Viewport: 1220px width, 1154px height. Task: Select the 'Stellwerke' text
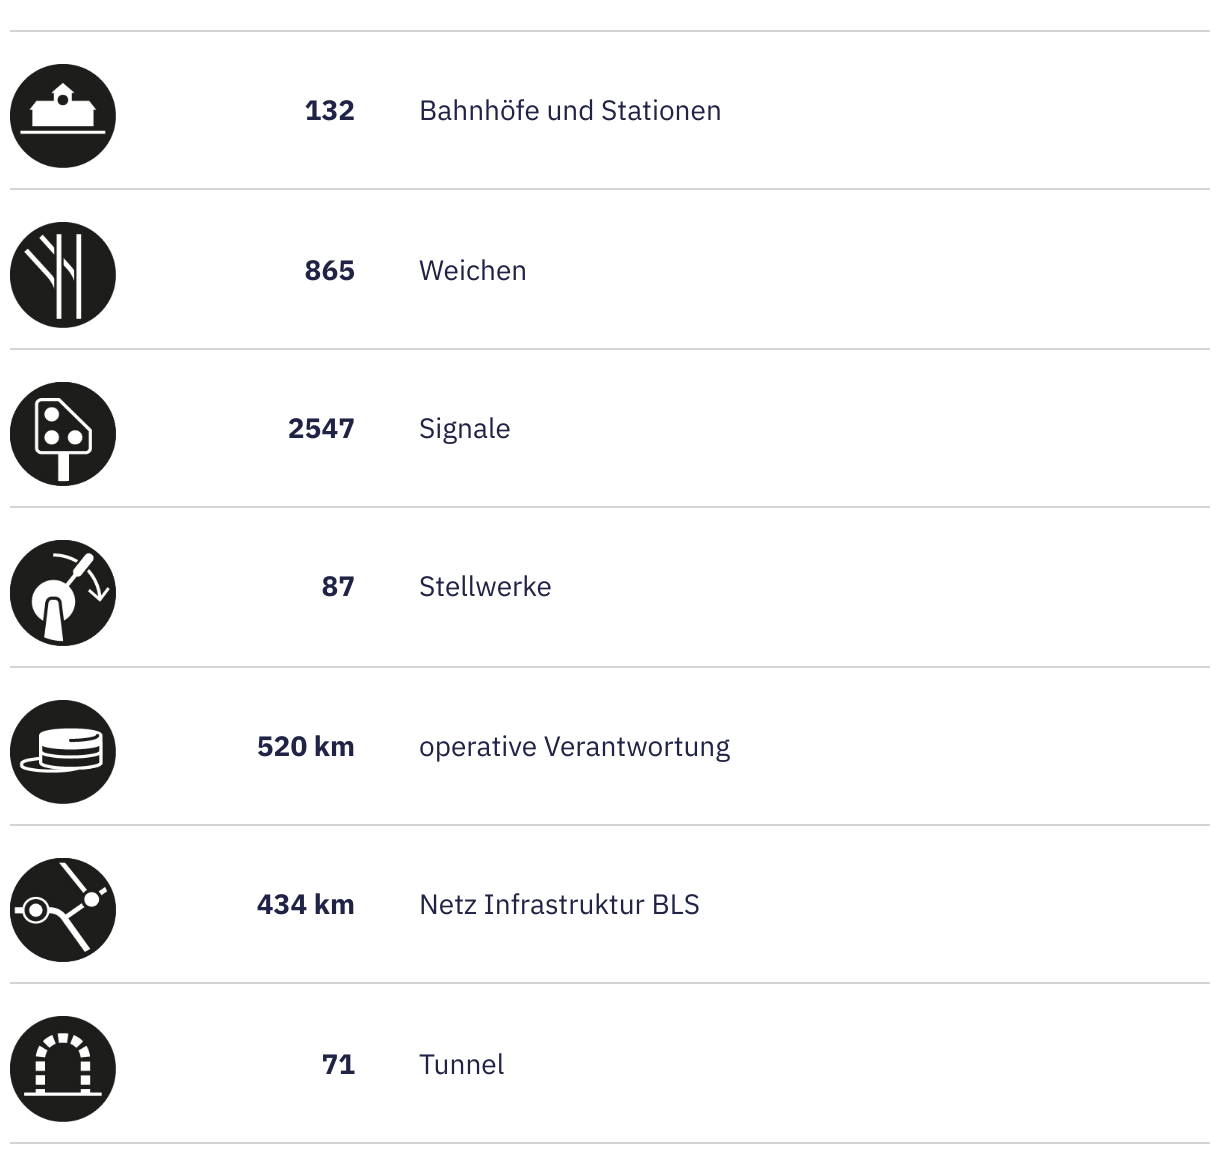[x=485, y=586]
